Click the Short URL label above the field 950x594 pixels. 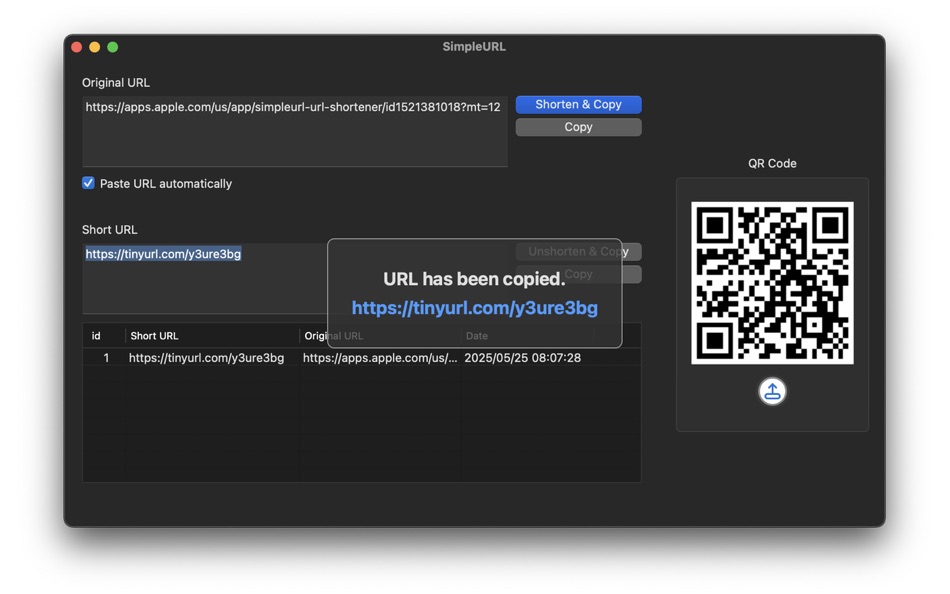[x=110, y=230]
